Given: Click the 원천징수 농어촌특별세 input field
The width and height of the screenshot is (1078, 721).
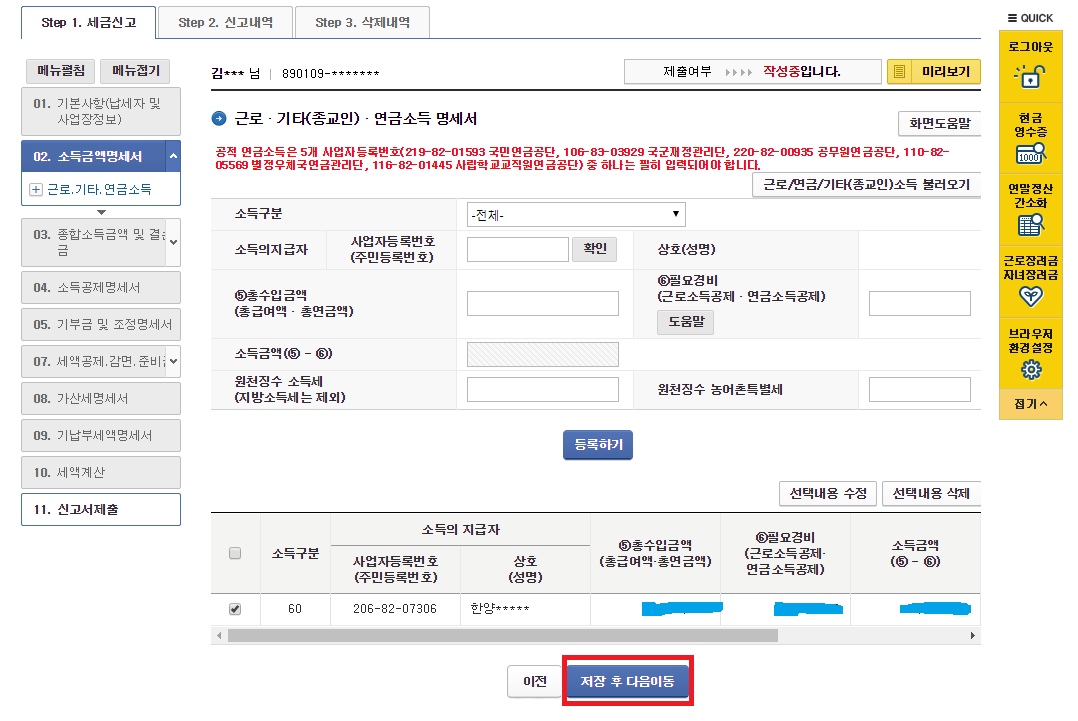Looking at the screenshot, I should click(919, 389).
